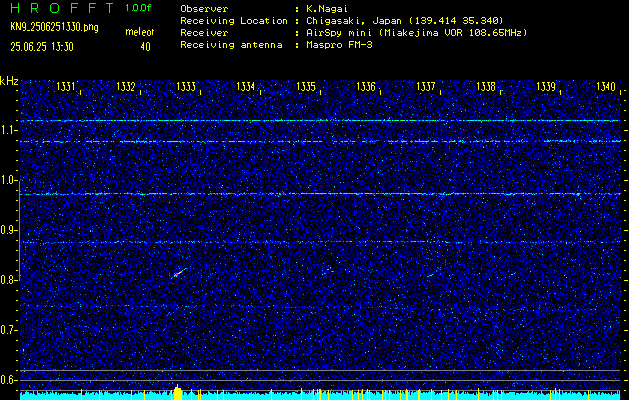Click the gray frequency range bar beside 0.9 kHz
629x400 pixels.
point(20,230)
